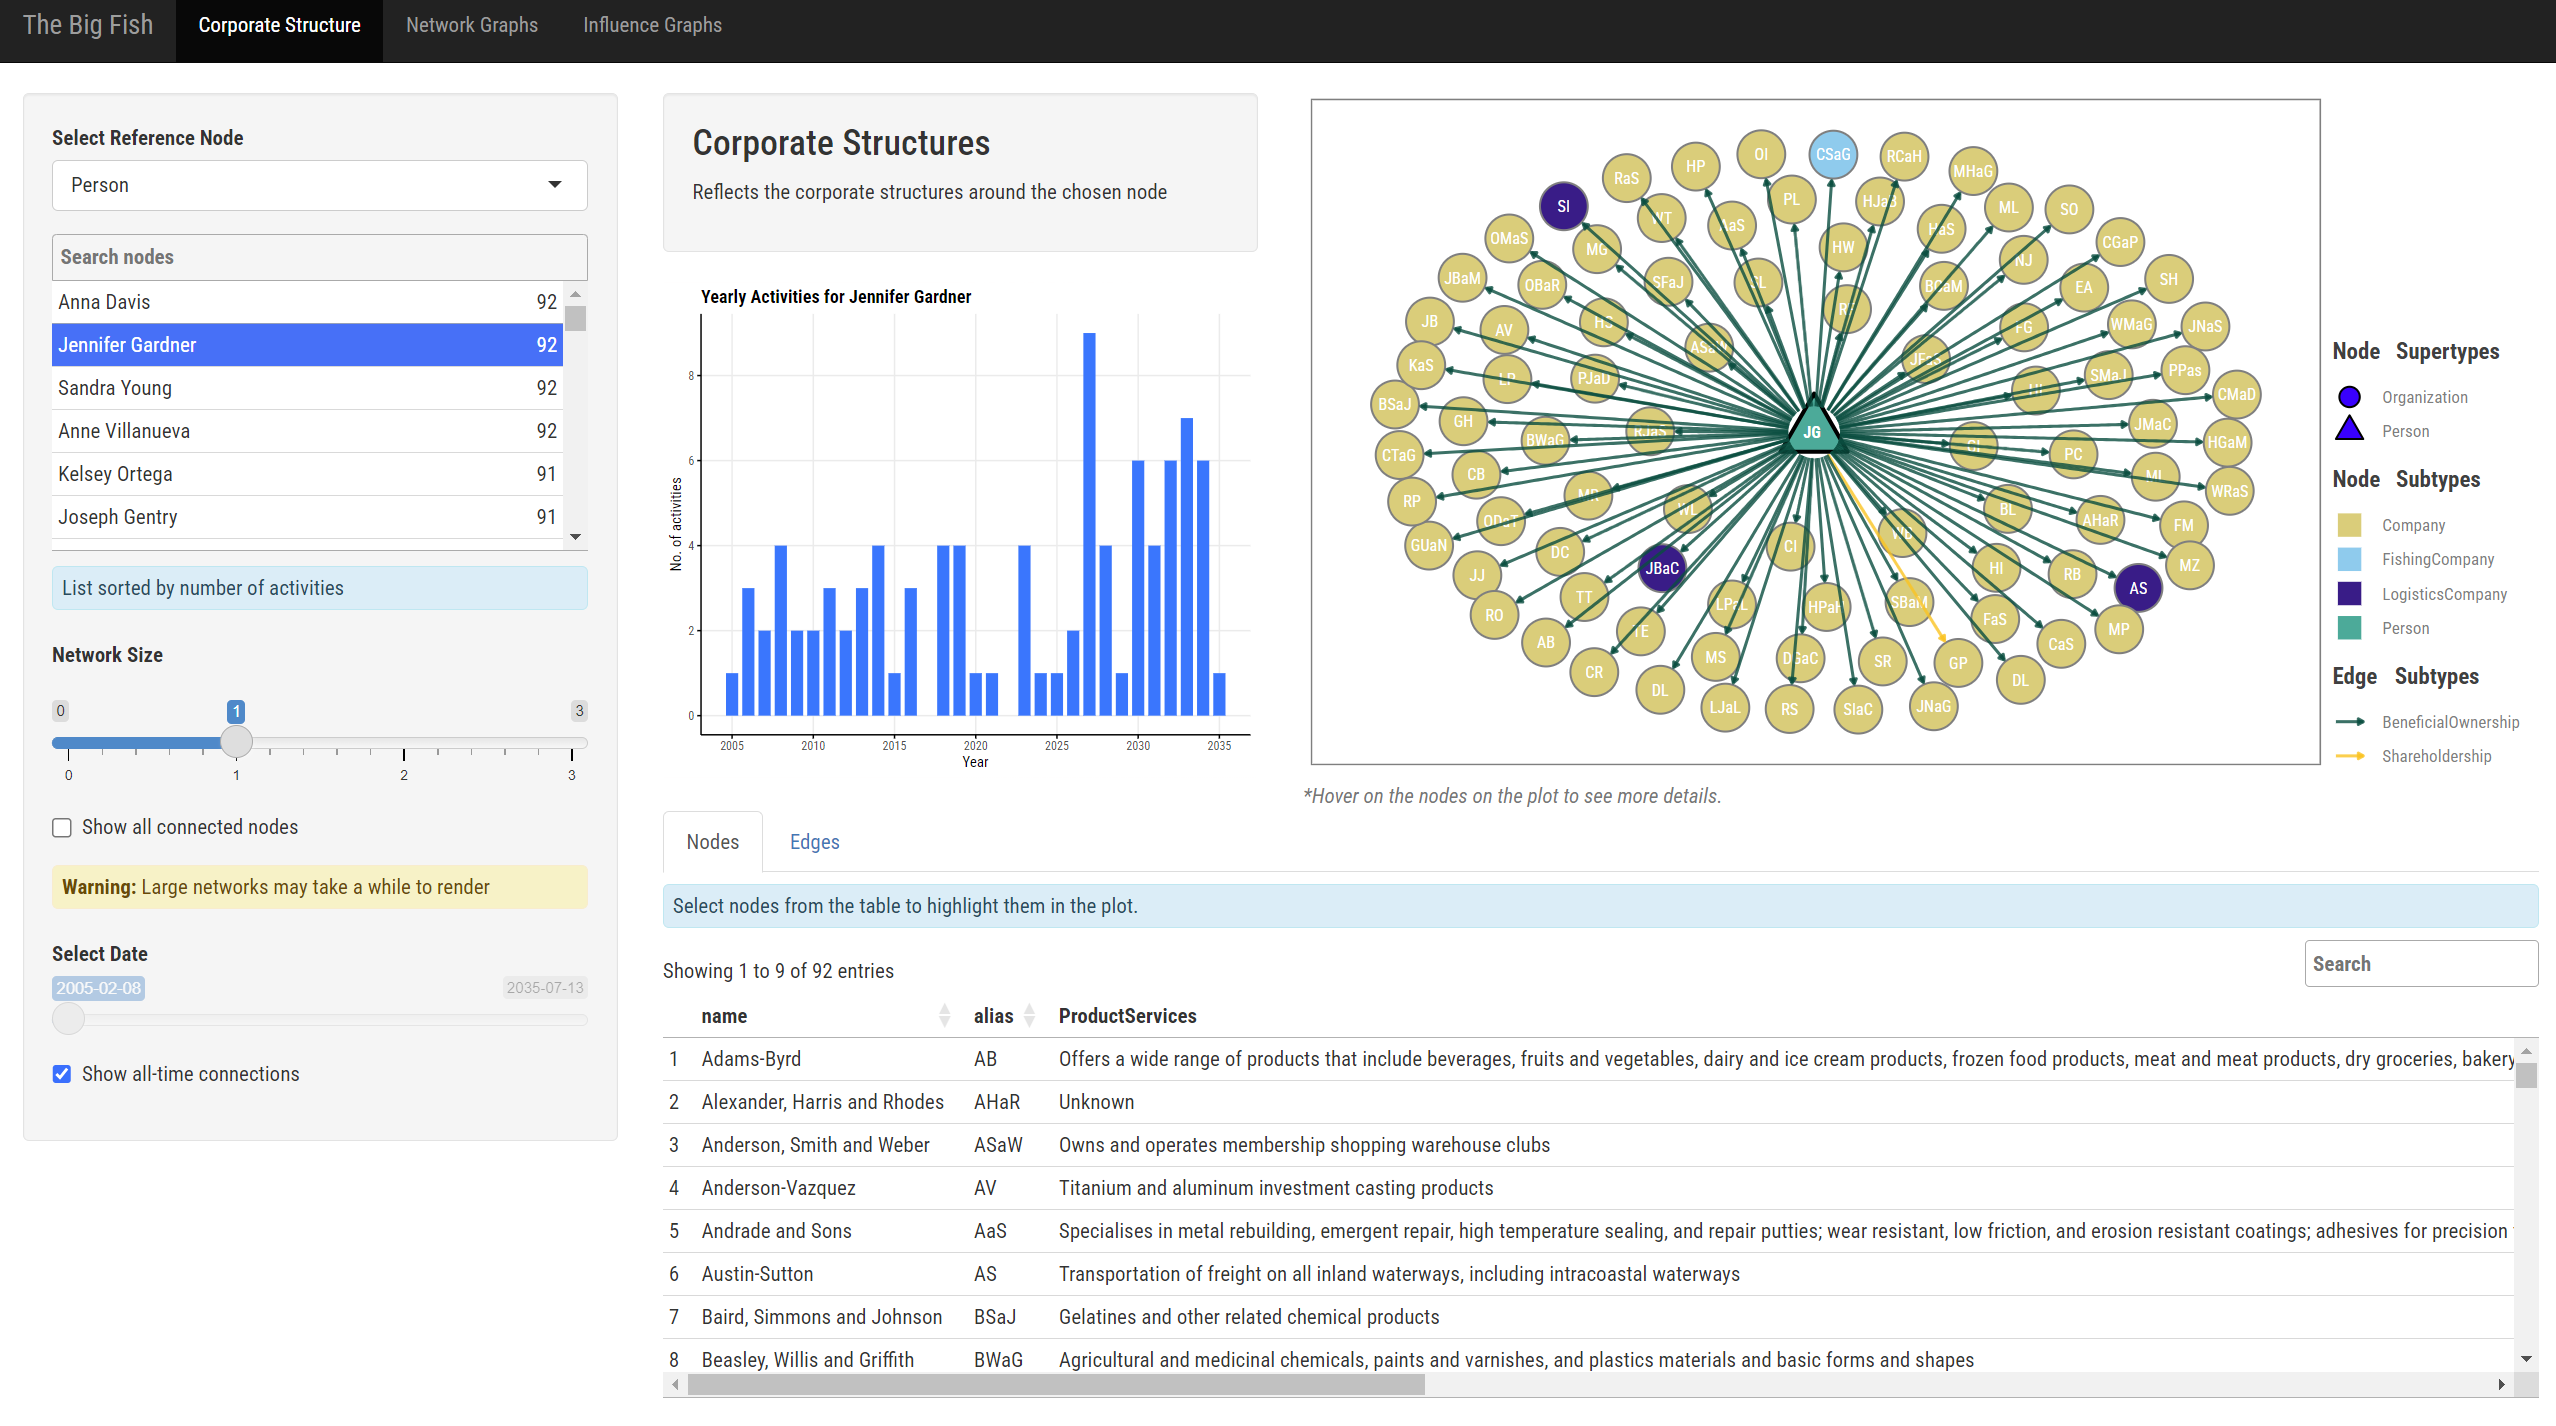Click the SI logistics company node

[x=1563, y=206]
